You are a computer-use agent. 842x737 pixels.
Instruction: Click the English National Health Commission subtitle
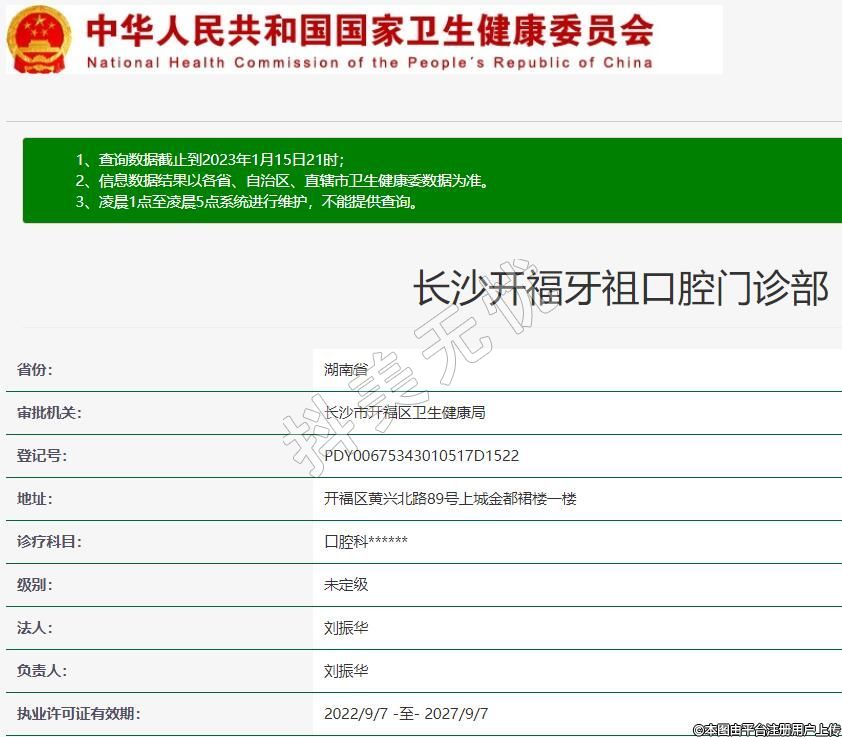(x=369, y=62)
